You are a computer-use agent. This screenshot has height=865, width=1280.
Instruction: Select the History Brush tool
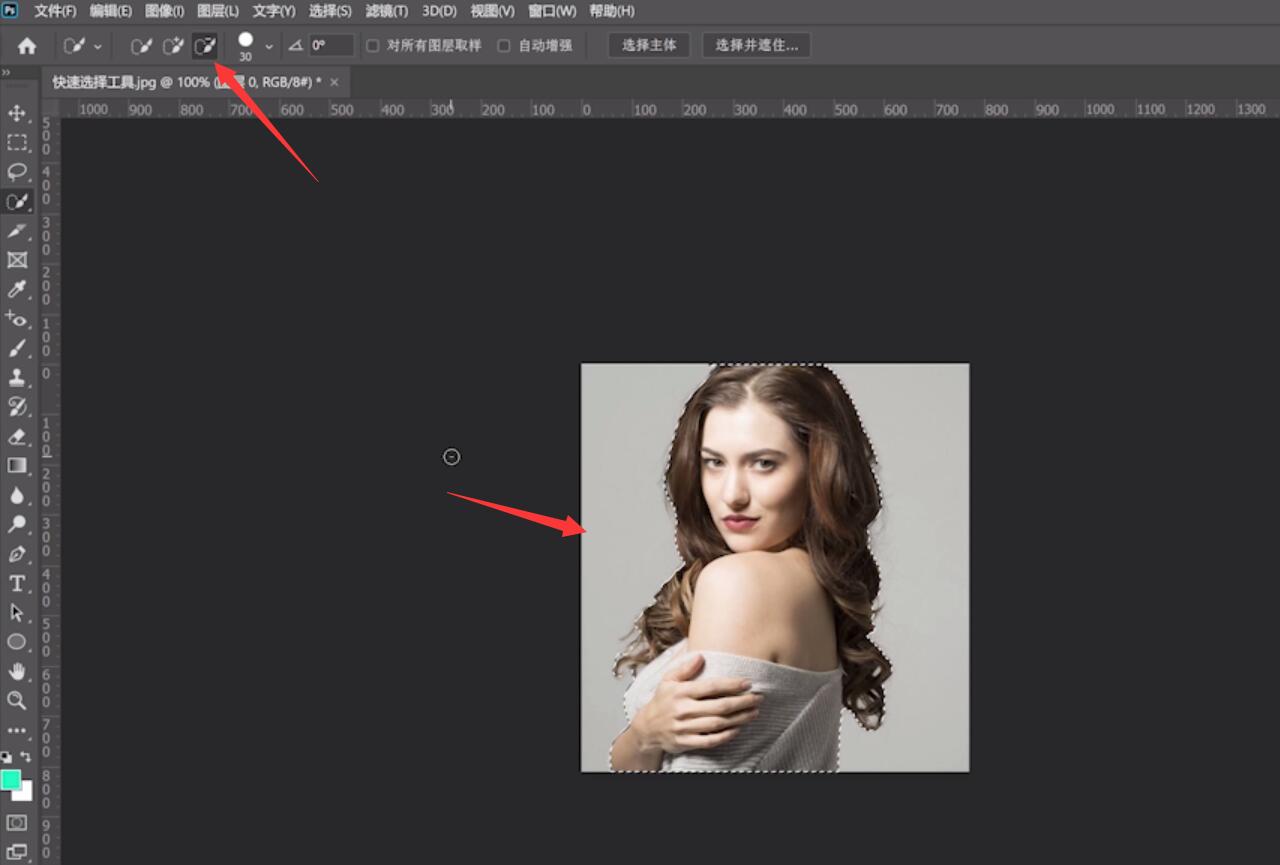tap(17, 406)
